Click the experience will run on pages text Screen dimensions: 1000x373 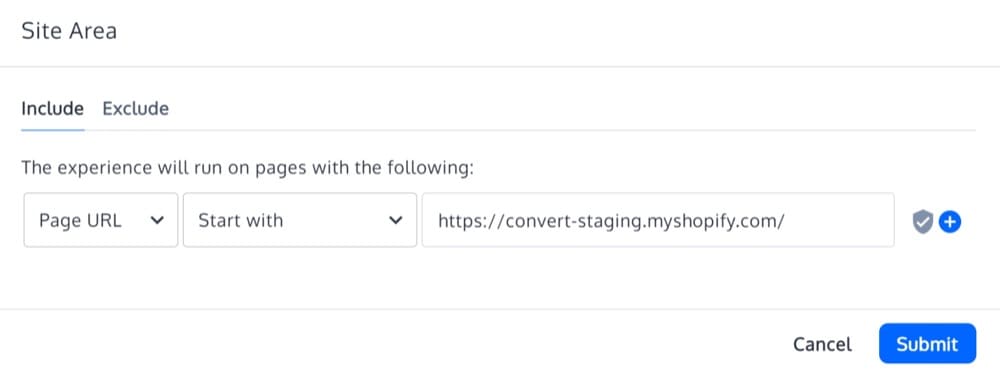pyautogui.click(x=248, y=168)
